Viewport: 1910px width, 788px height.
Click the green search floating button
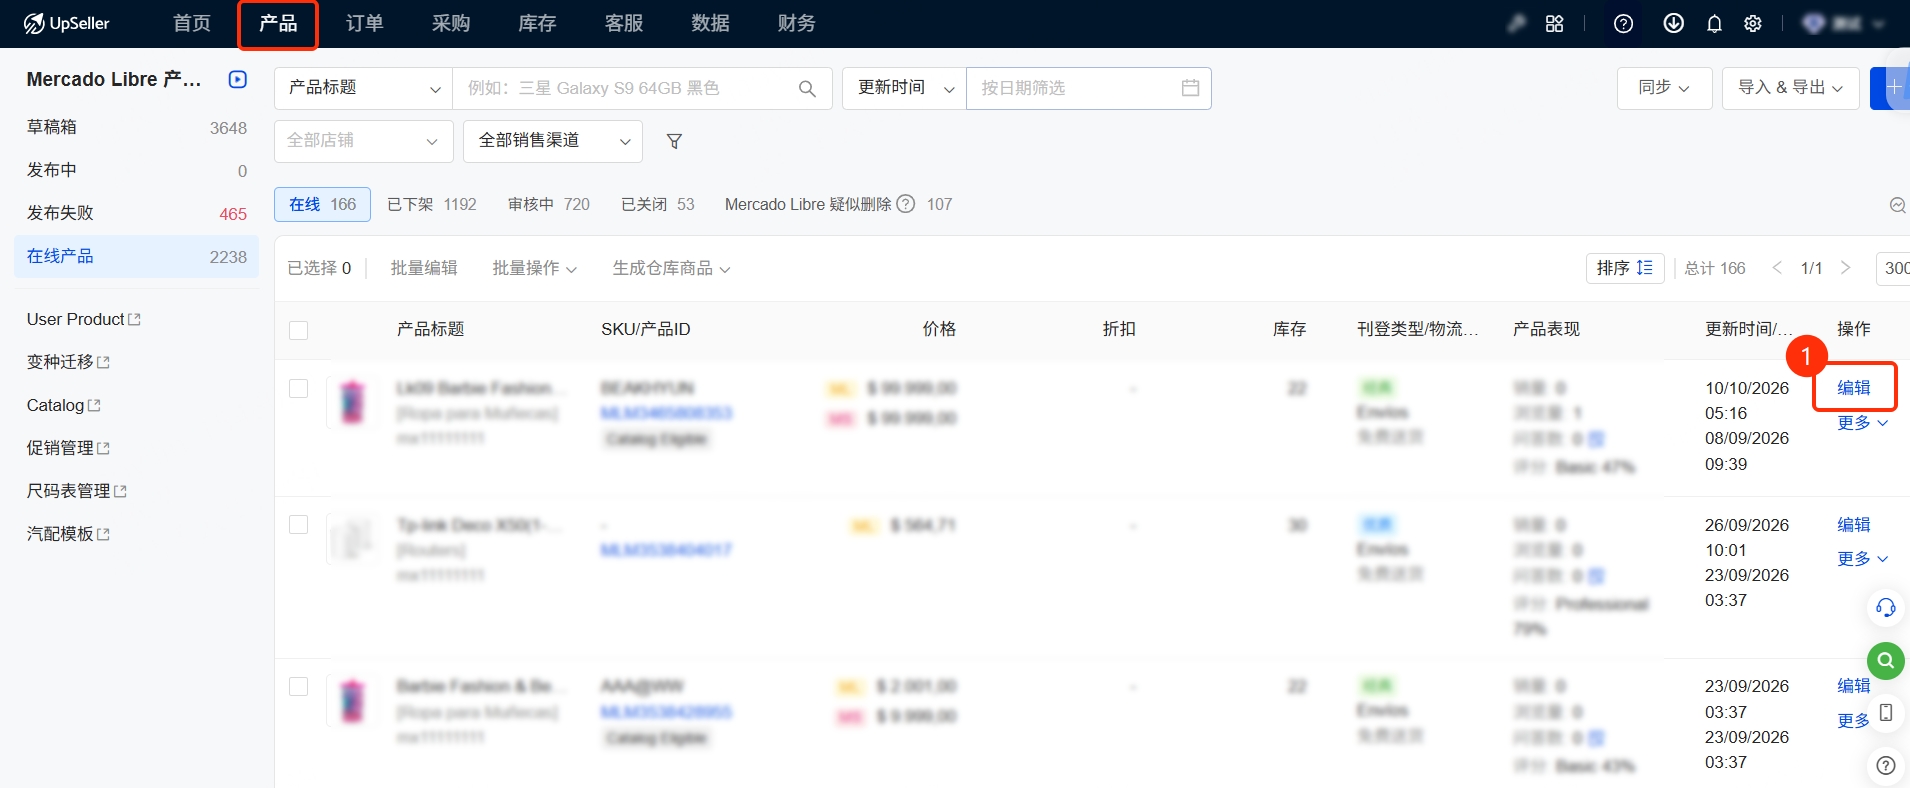1885,660
